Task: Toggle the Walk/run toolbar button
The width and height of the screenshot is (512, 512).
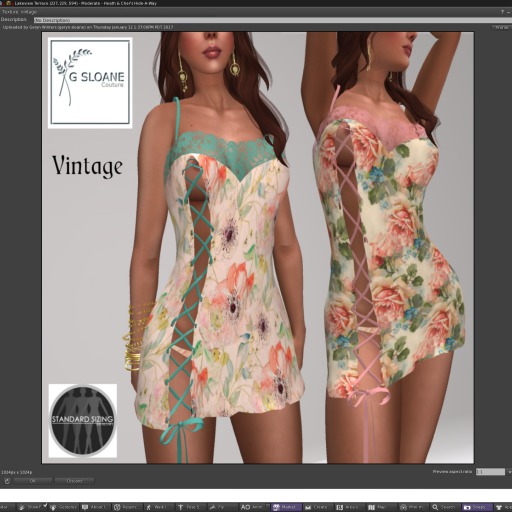Action: pos(159,507)
